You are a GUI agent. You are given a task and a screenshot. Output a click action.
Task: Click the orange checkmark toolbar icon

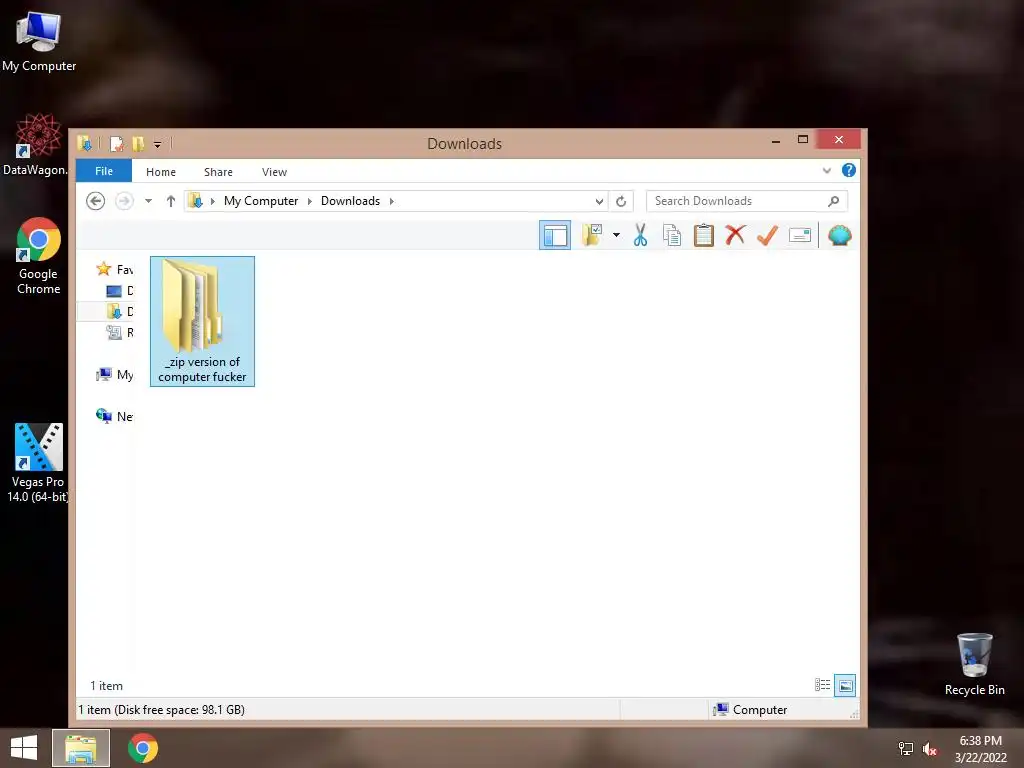point(767,235)
